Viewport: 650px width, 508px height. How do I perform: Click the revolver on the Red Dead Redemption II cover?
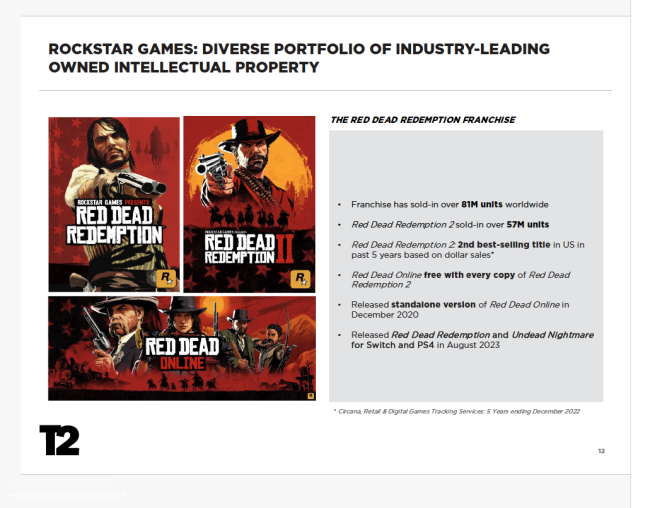click(212, 169)
